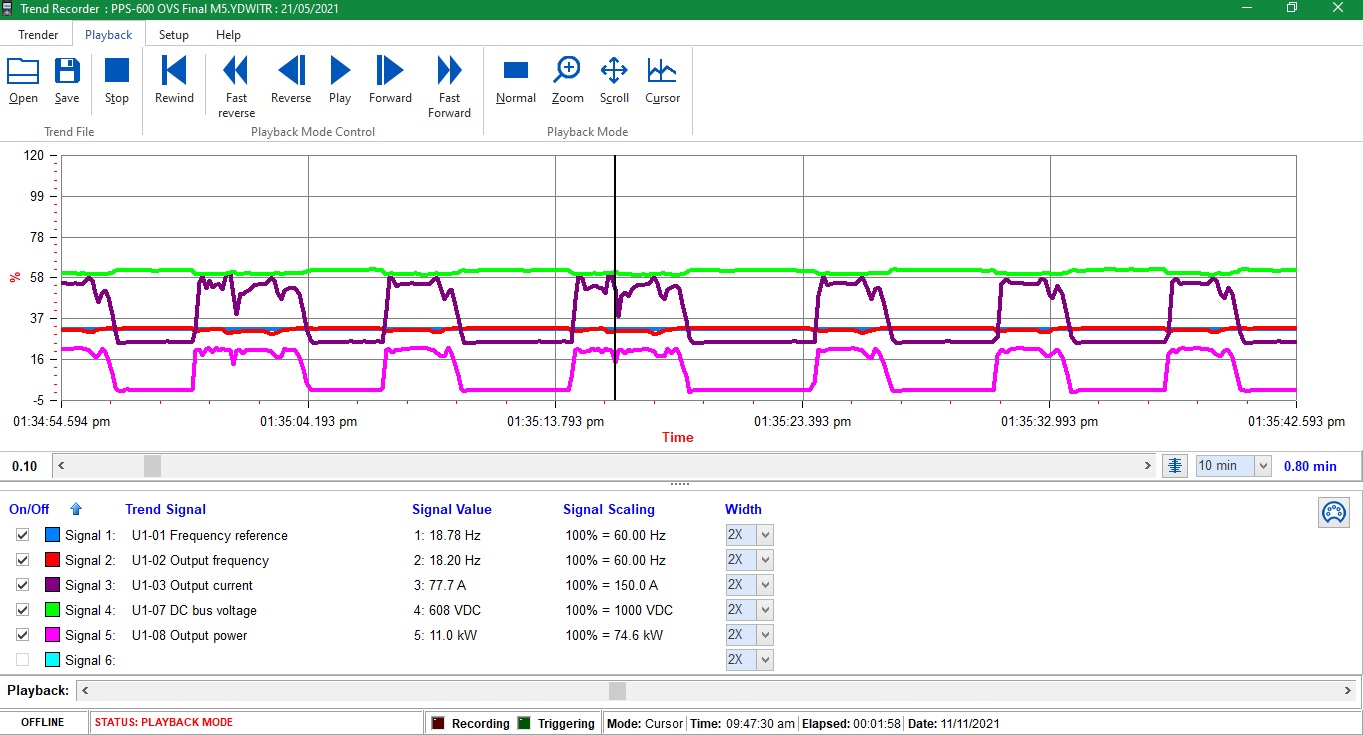Image resolution: width=1363 pixels, height=735 pixels.
Task: Click the Fast Forward button
Action: (449, 88)
